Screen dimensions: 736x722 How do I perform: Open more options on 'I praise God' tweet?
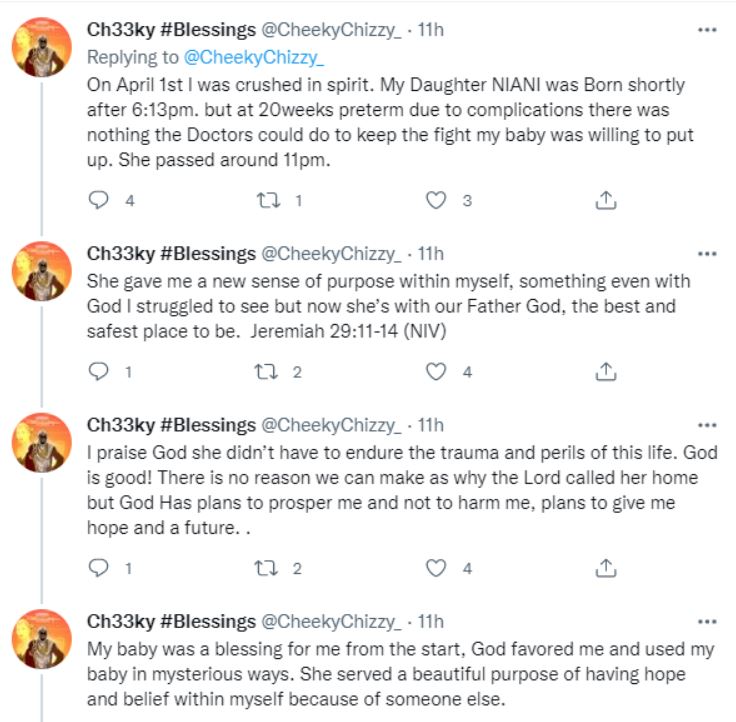click(707, 424)
